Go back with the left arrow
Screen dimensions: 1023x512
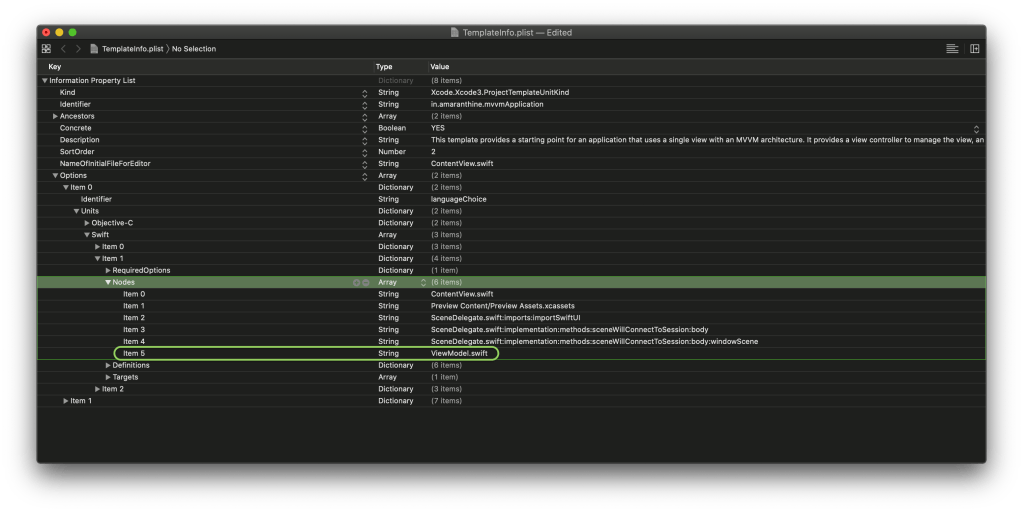(x=63, y=48)
